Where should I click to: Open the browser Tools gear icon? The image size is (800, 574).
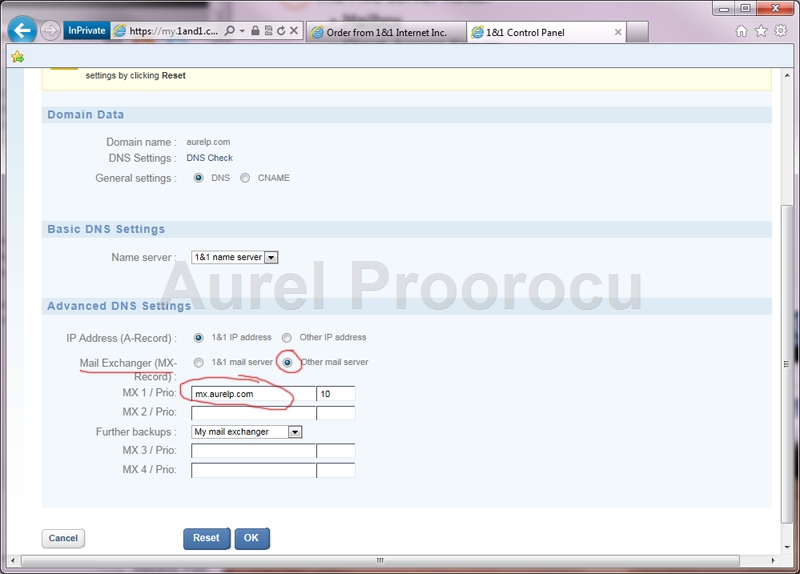[x=781, y=31]
